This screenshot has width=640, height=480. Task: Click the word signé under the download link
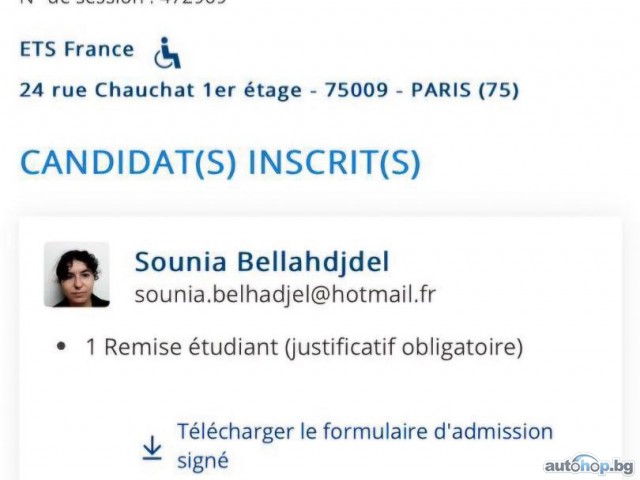(203, 460)
